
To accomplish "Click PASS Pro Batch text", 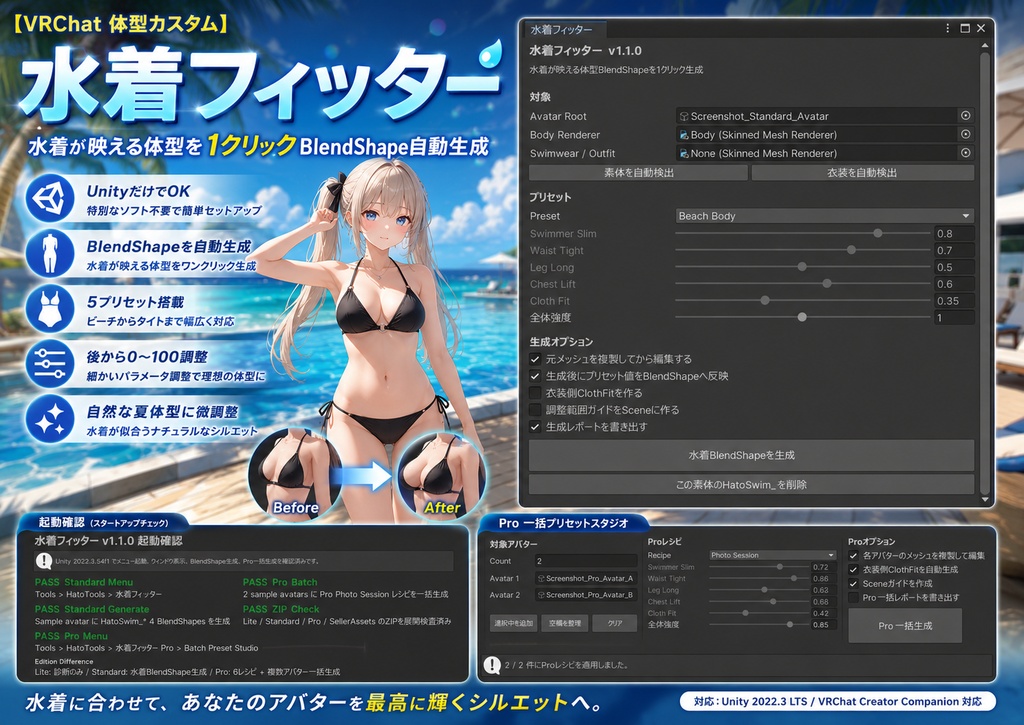I will (280, 582).
